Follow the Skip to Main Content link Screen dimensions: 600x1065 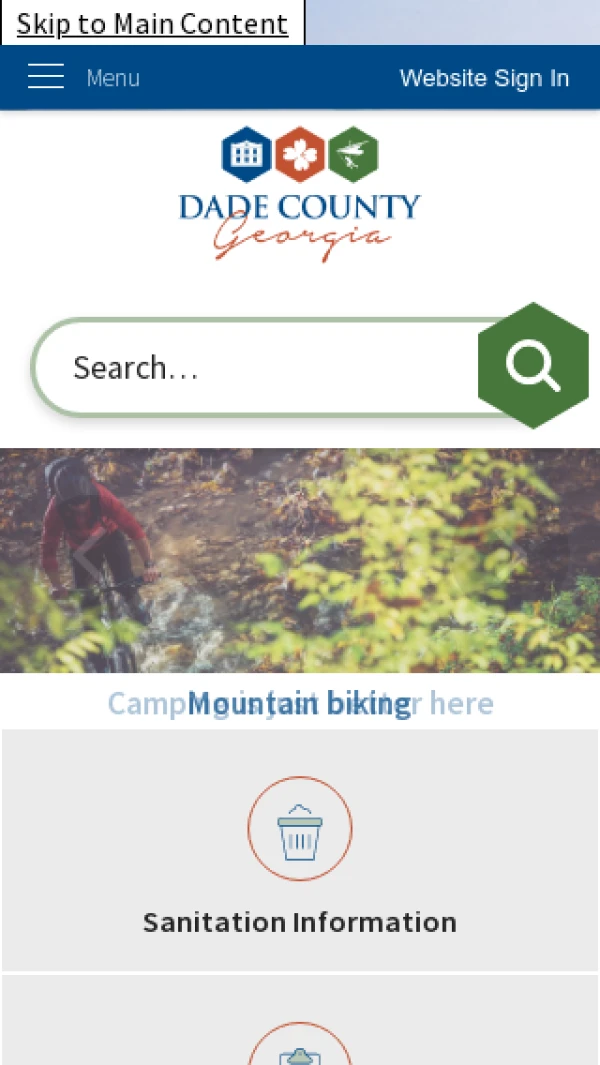point(152,23)
